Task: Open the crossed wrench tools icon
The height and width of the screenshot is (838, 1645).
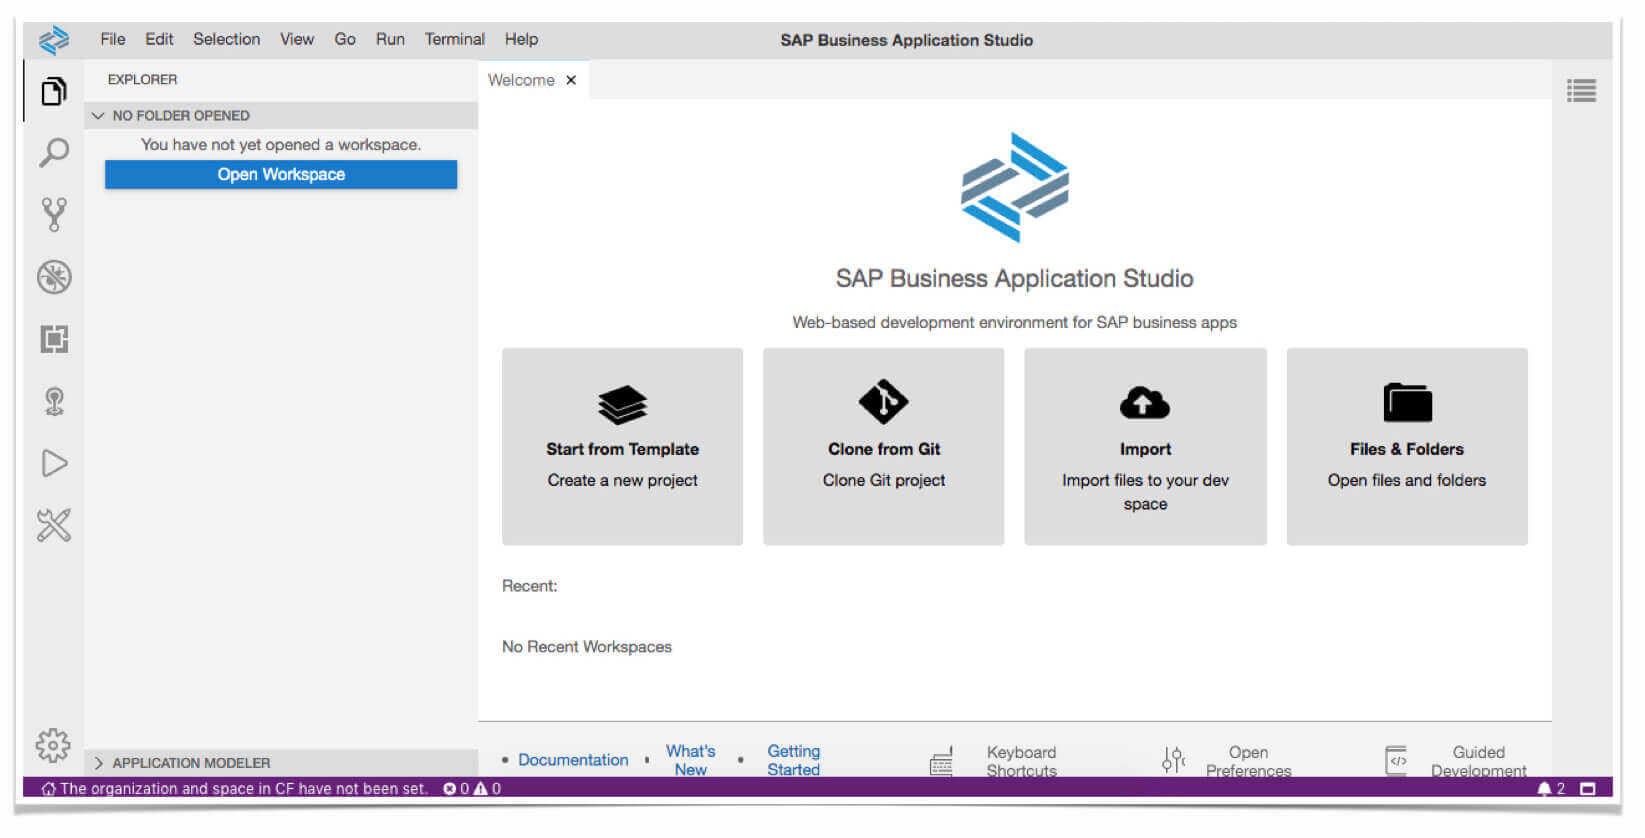Action: tap(54, 525)
